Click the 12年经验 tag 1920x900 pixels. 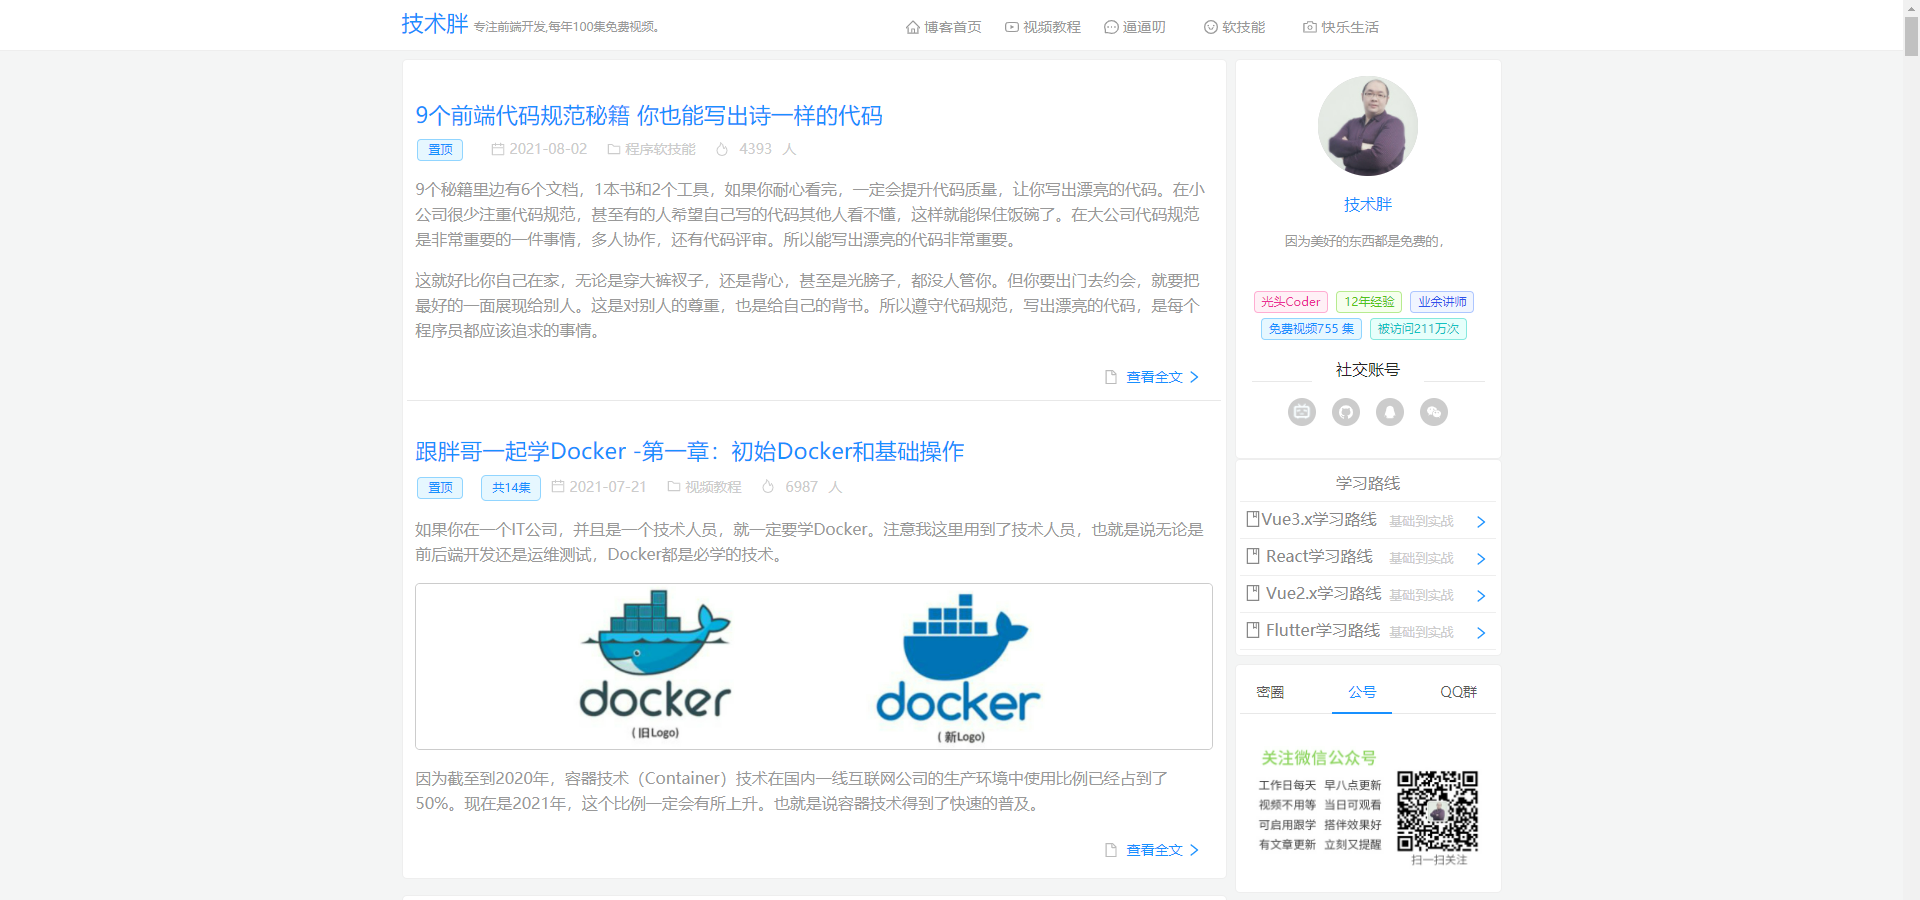(1369, 302)
